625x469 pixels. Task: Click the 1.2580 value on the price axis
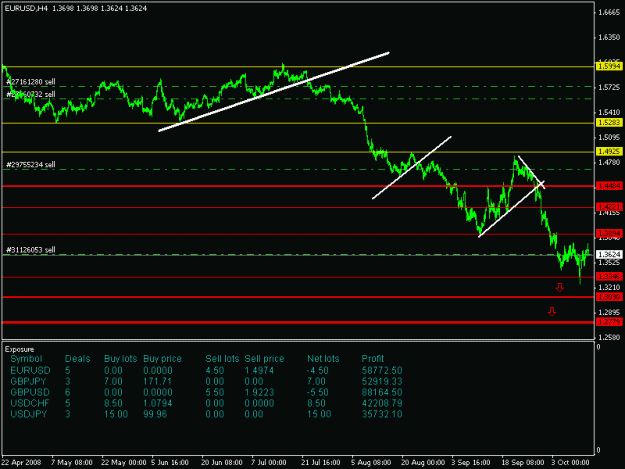609,338
